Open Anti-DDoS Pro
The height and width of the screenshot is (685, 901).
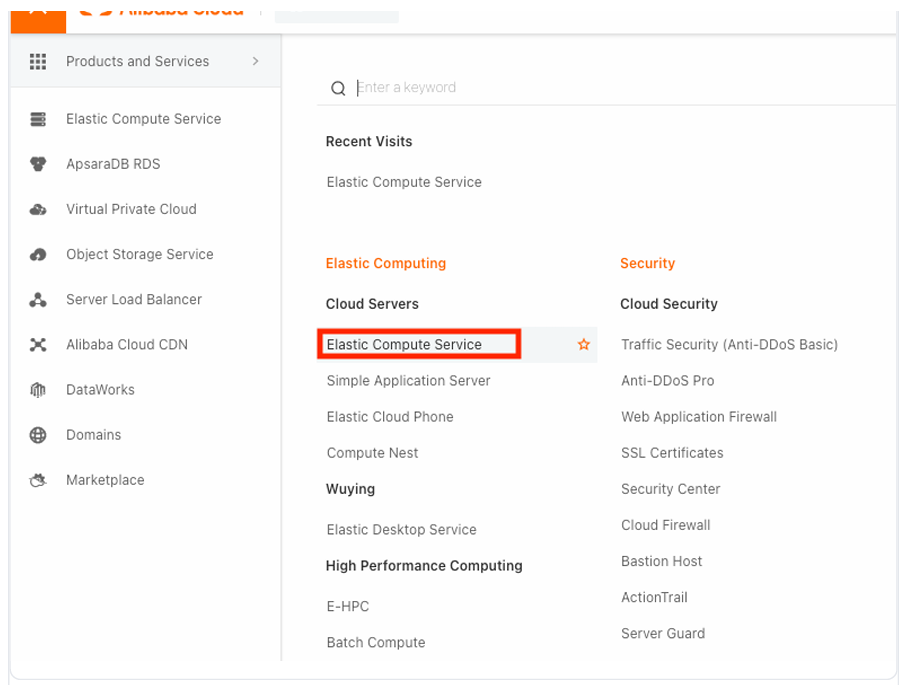click(x=667, y=381)
